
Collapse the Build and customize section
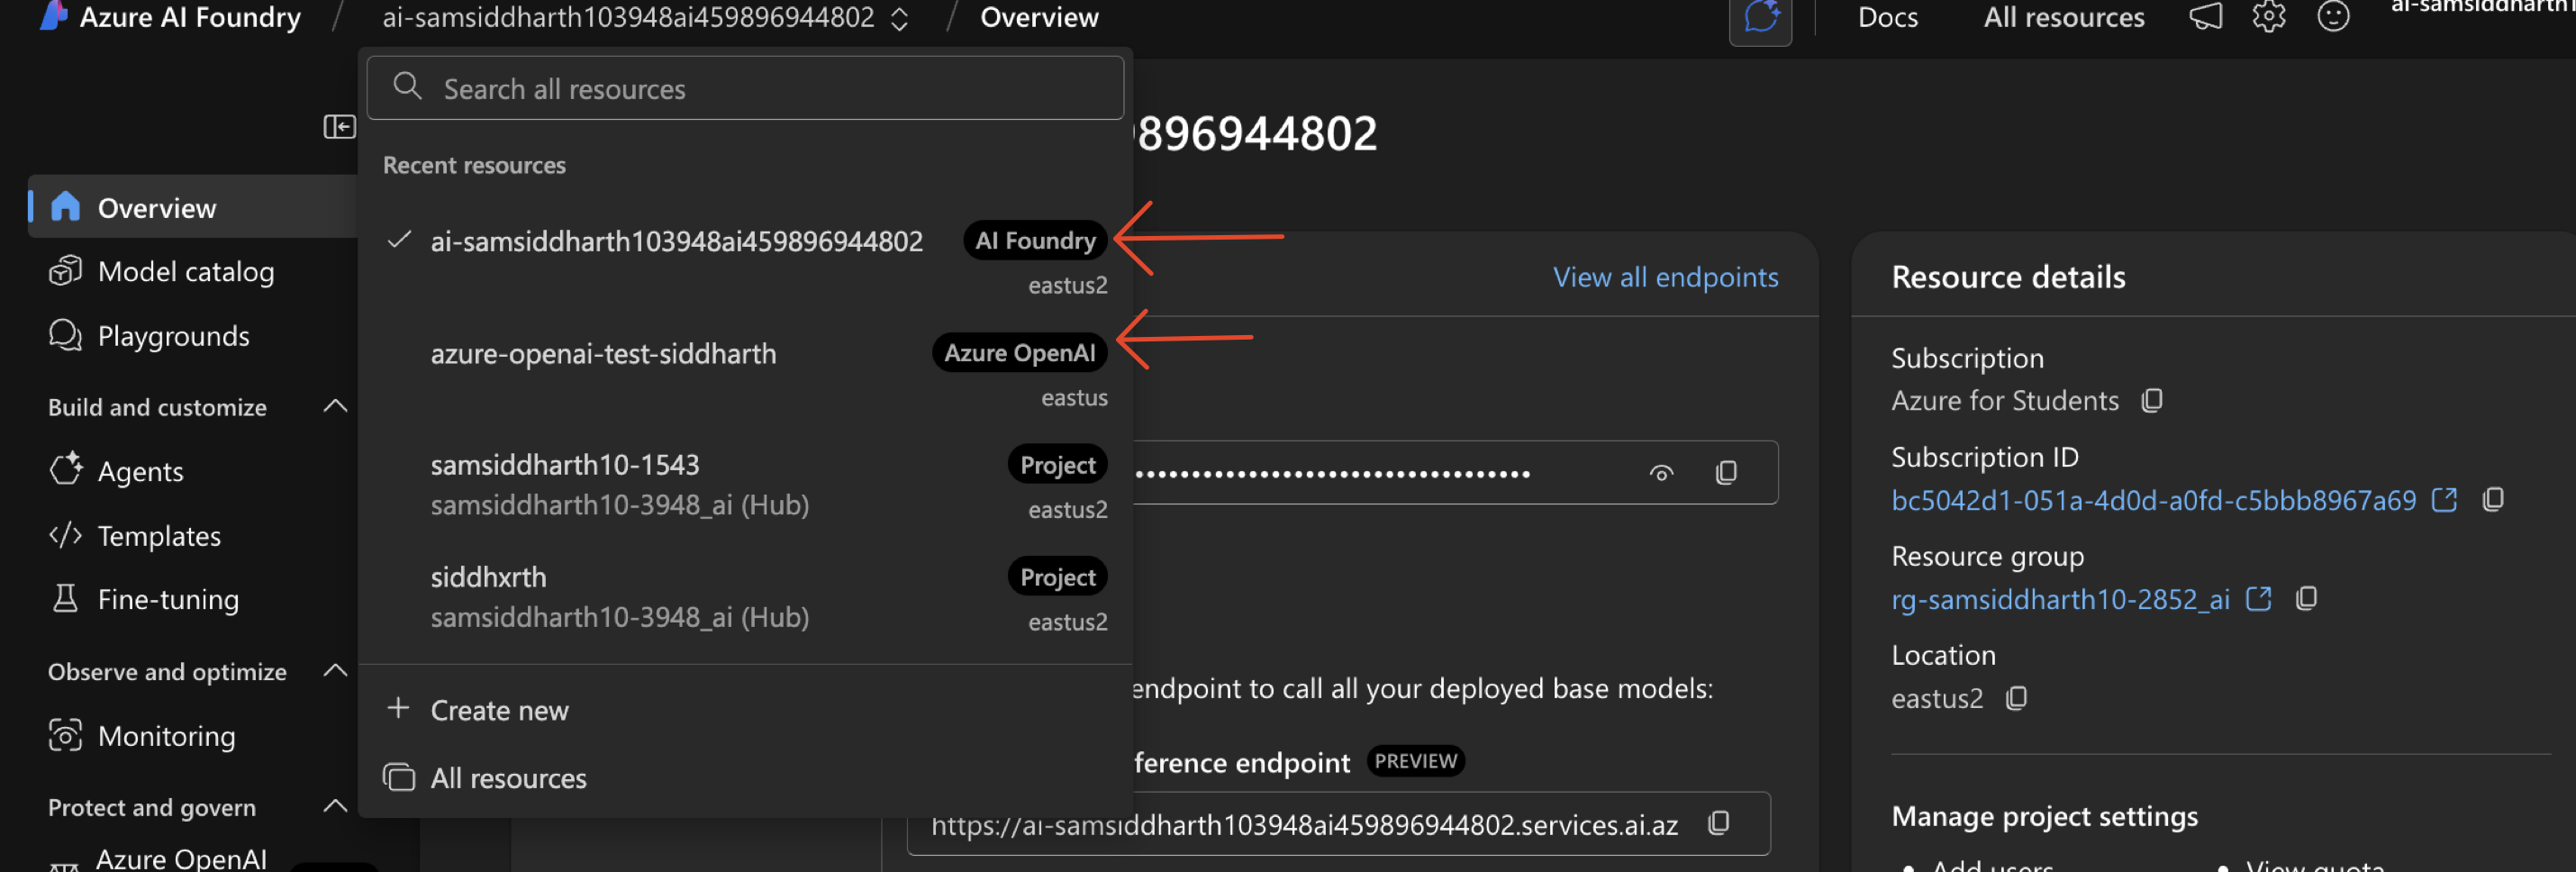(335, 406)
